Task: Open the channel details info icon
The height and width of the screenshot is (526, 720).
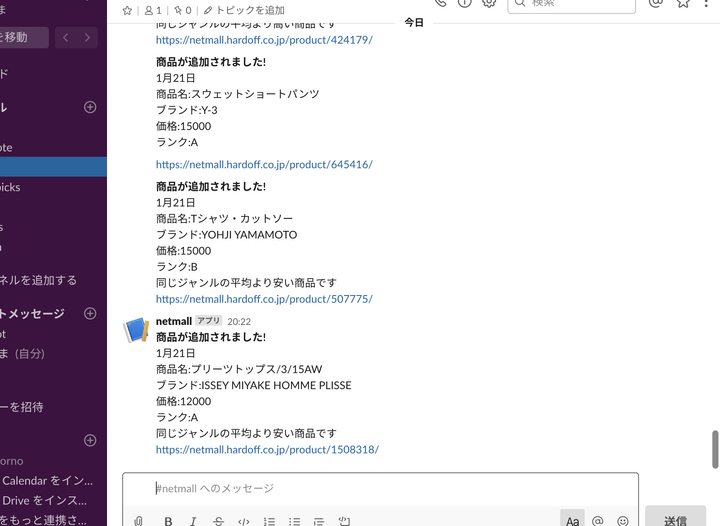Action: pos(465,3)
